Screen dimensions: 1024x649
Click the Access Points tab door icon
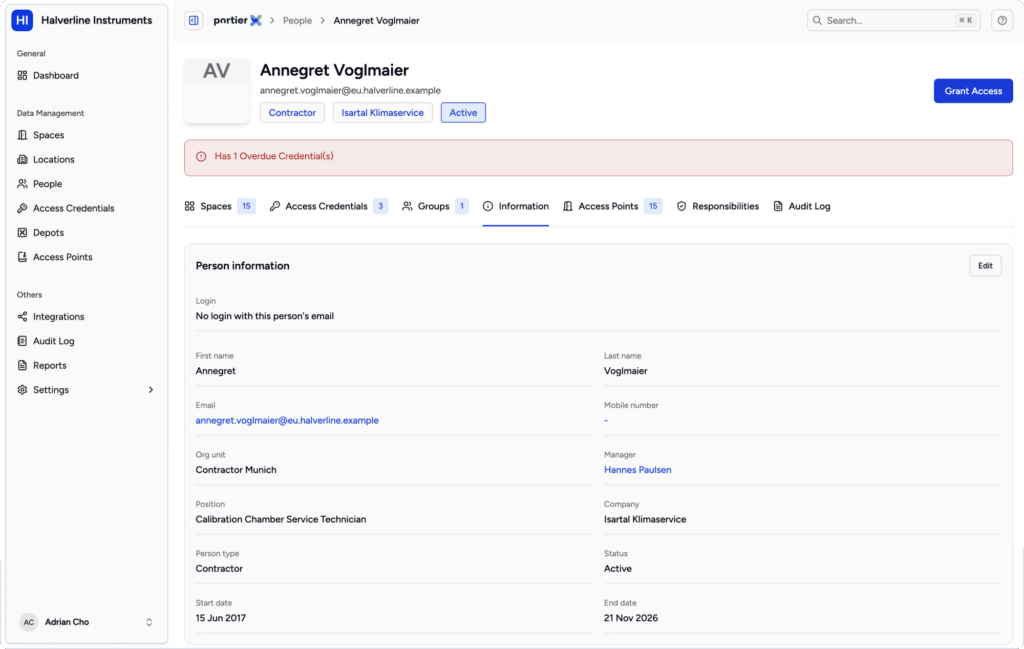tap(568, 206)
